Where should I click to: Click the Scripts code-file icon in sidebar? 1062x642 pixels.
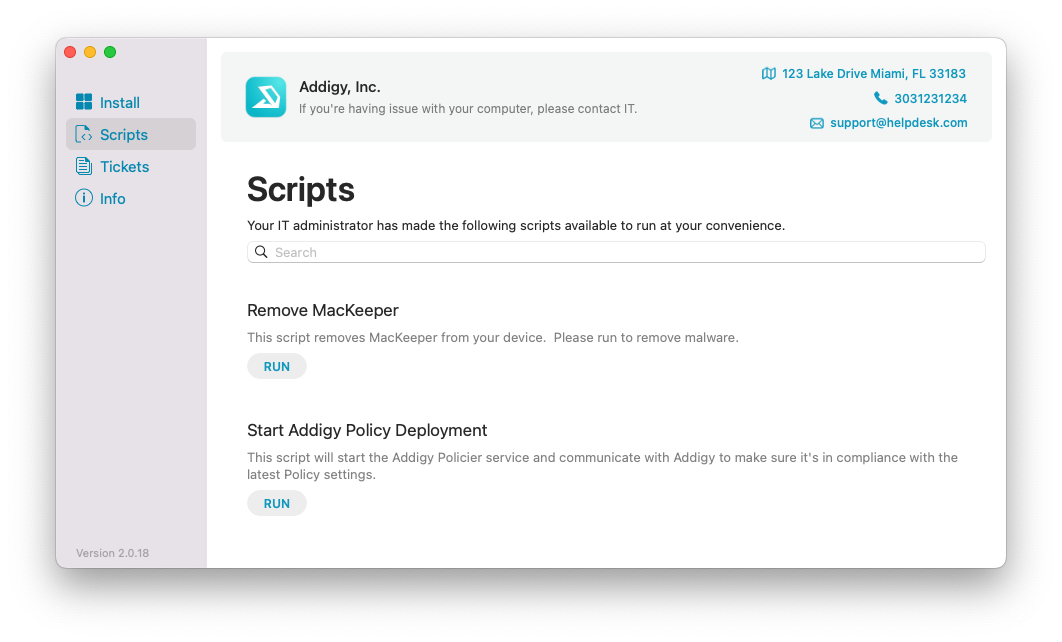tap(84, 134)
